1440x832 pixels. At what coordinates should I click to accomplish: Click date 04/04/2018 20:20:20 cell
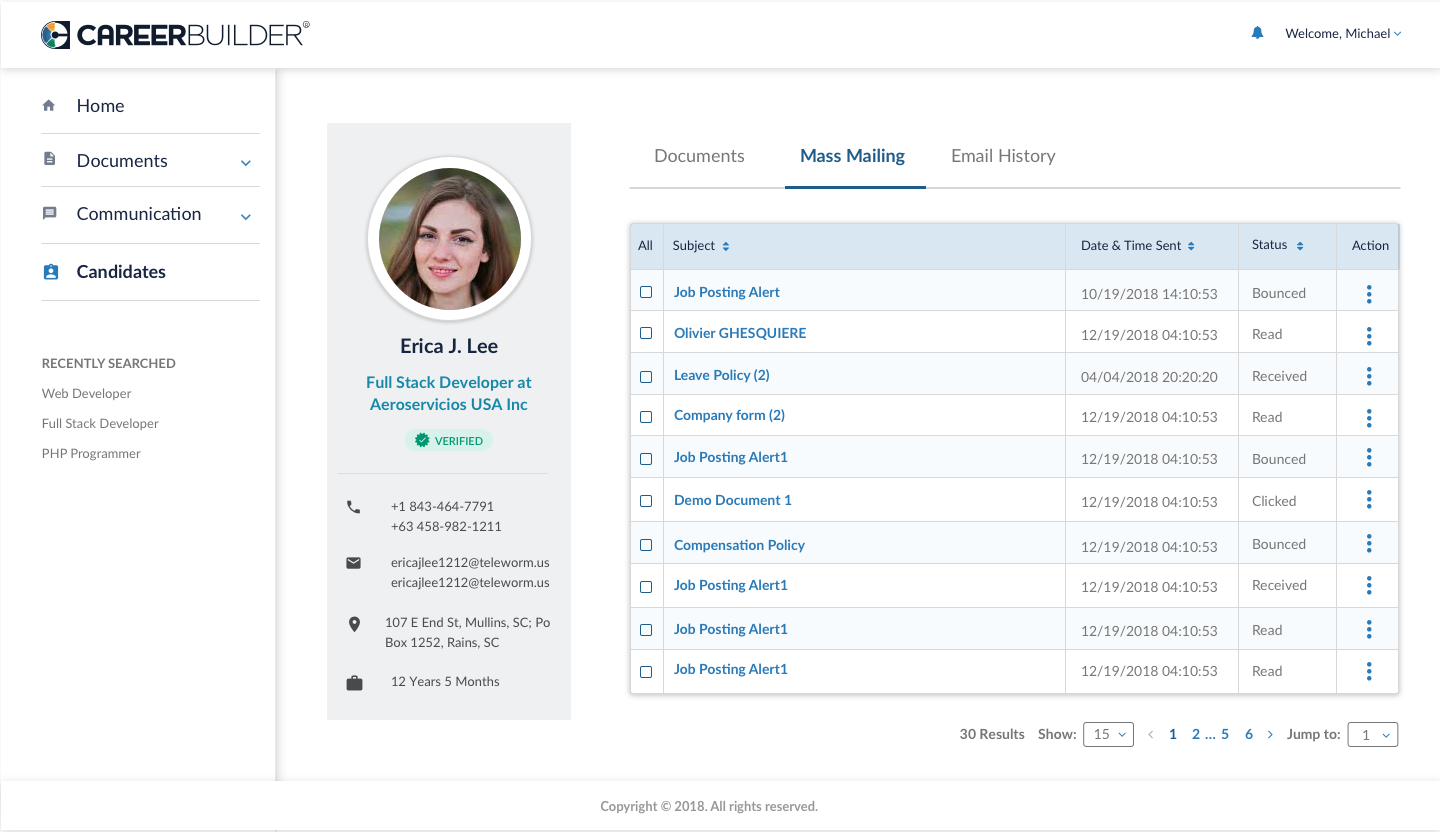coord(1149,377)
